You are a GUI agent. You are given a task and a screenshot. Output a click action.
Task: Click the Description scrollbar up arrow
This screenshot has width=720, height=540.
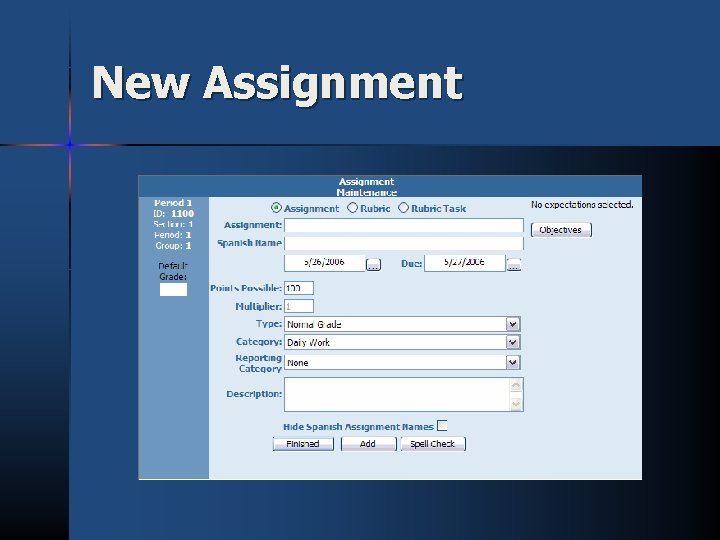tap(516, 386)
